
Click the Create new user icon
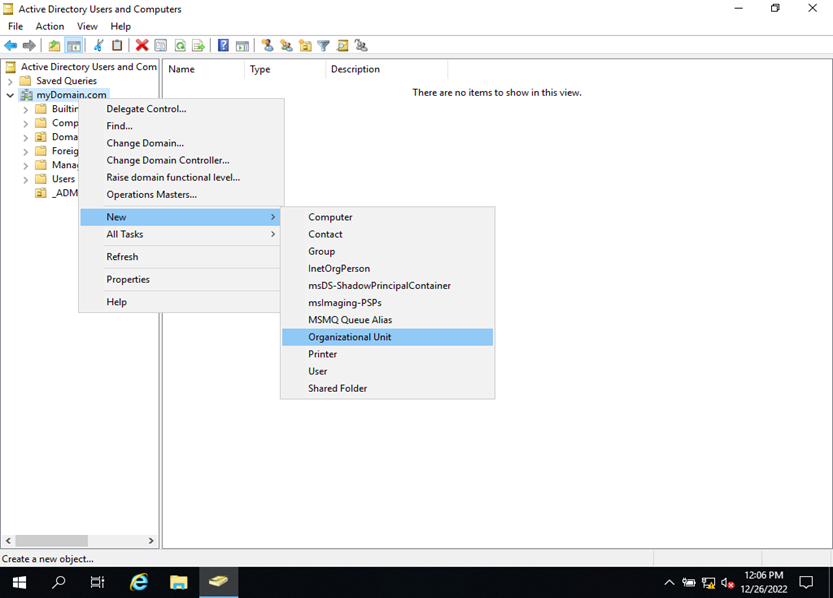267,46
